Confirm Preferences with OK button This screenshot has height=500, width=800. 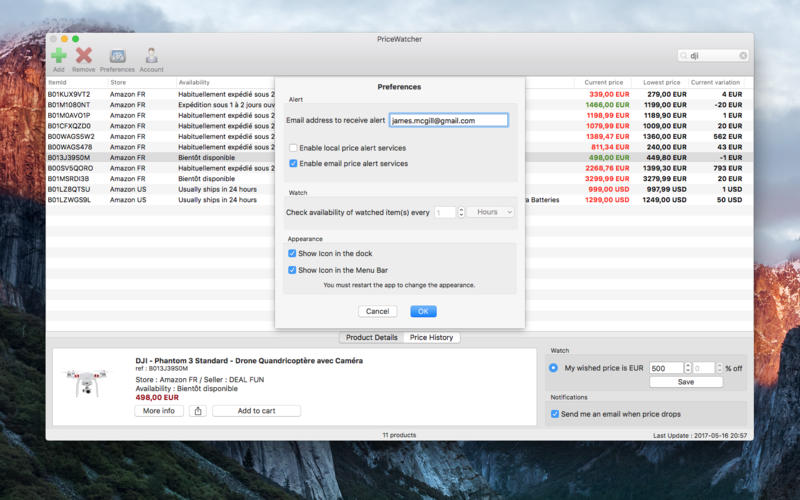coord(423,311)
